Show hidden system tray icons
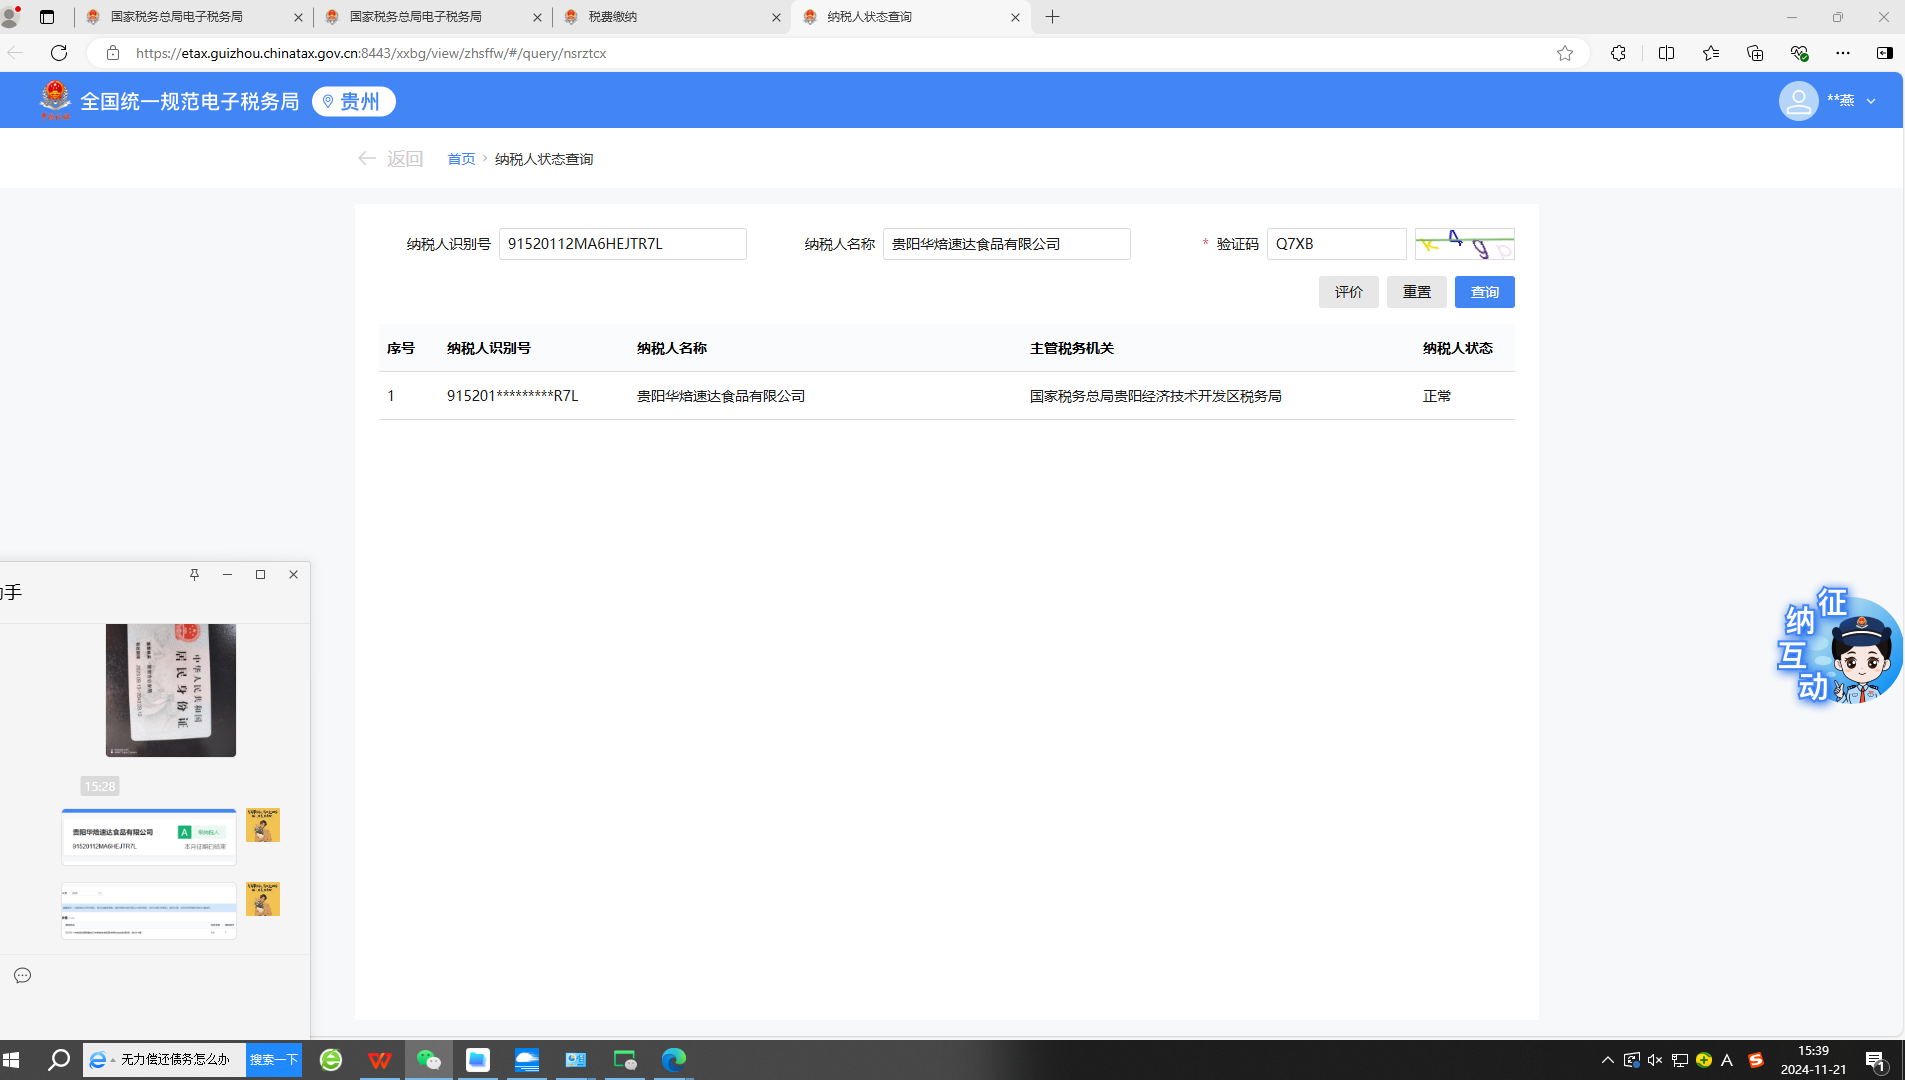Screen dimensions: 1905x1080 [1607, 1060]
